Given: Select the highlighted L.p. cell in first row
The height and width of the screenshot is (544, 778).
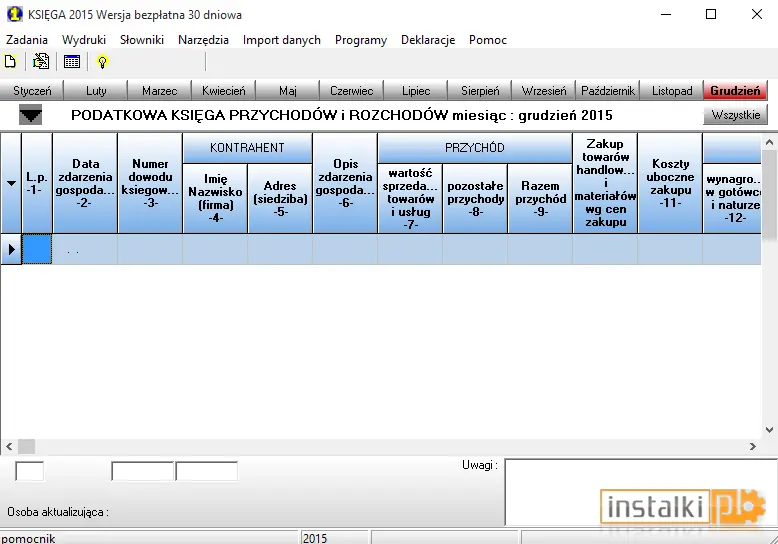Looking at the screenshot, I should coord(37,249).
